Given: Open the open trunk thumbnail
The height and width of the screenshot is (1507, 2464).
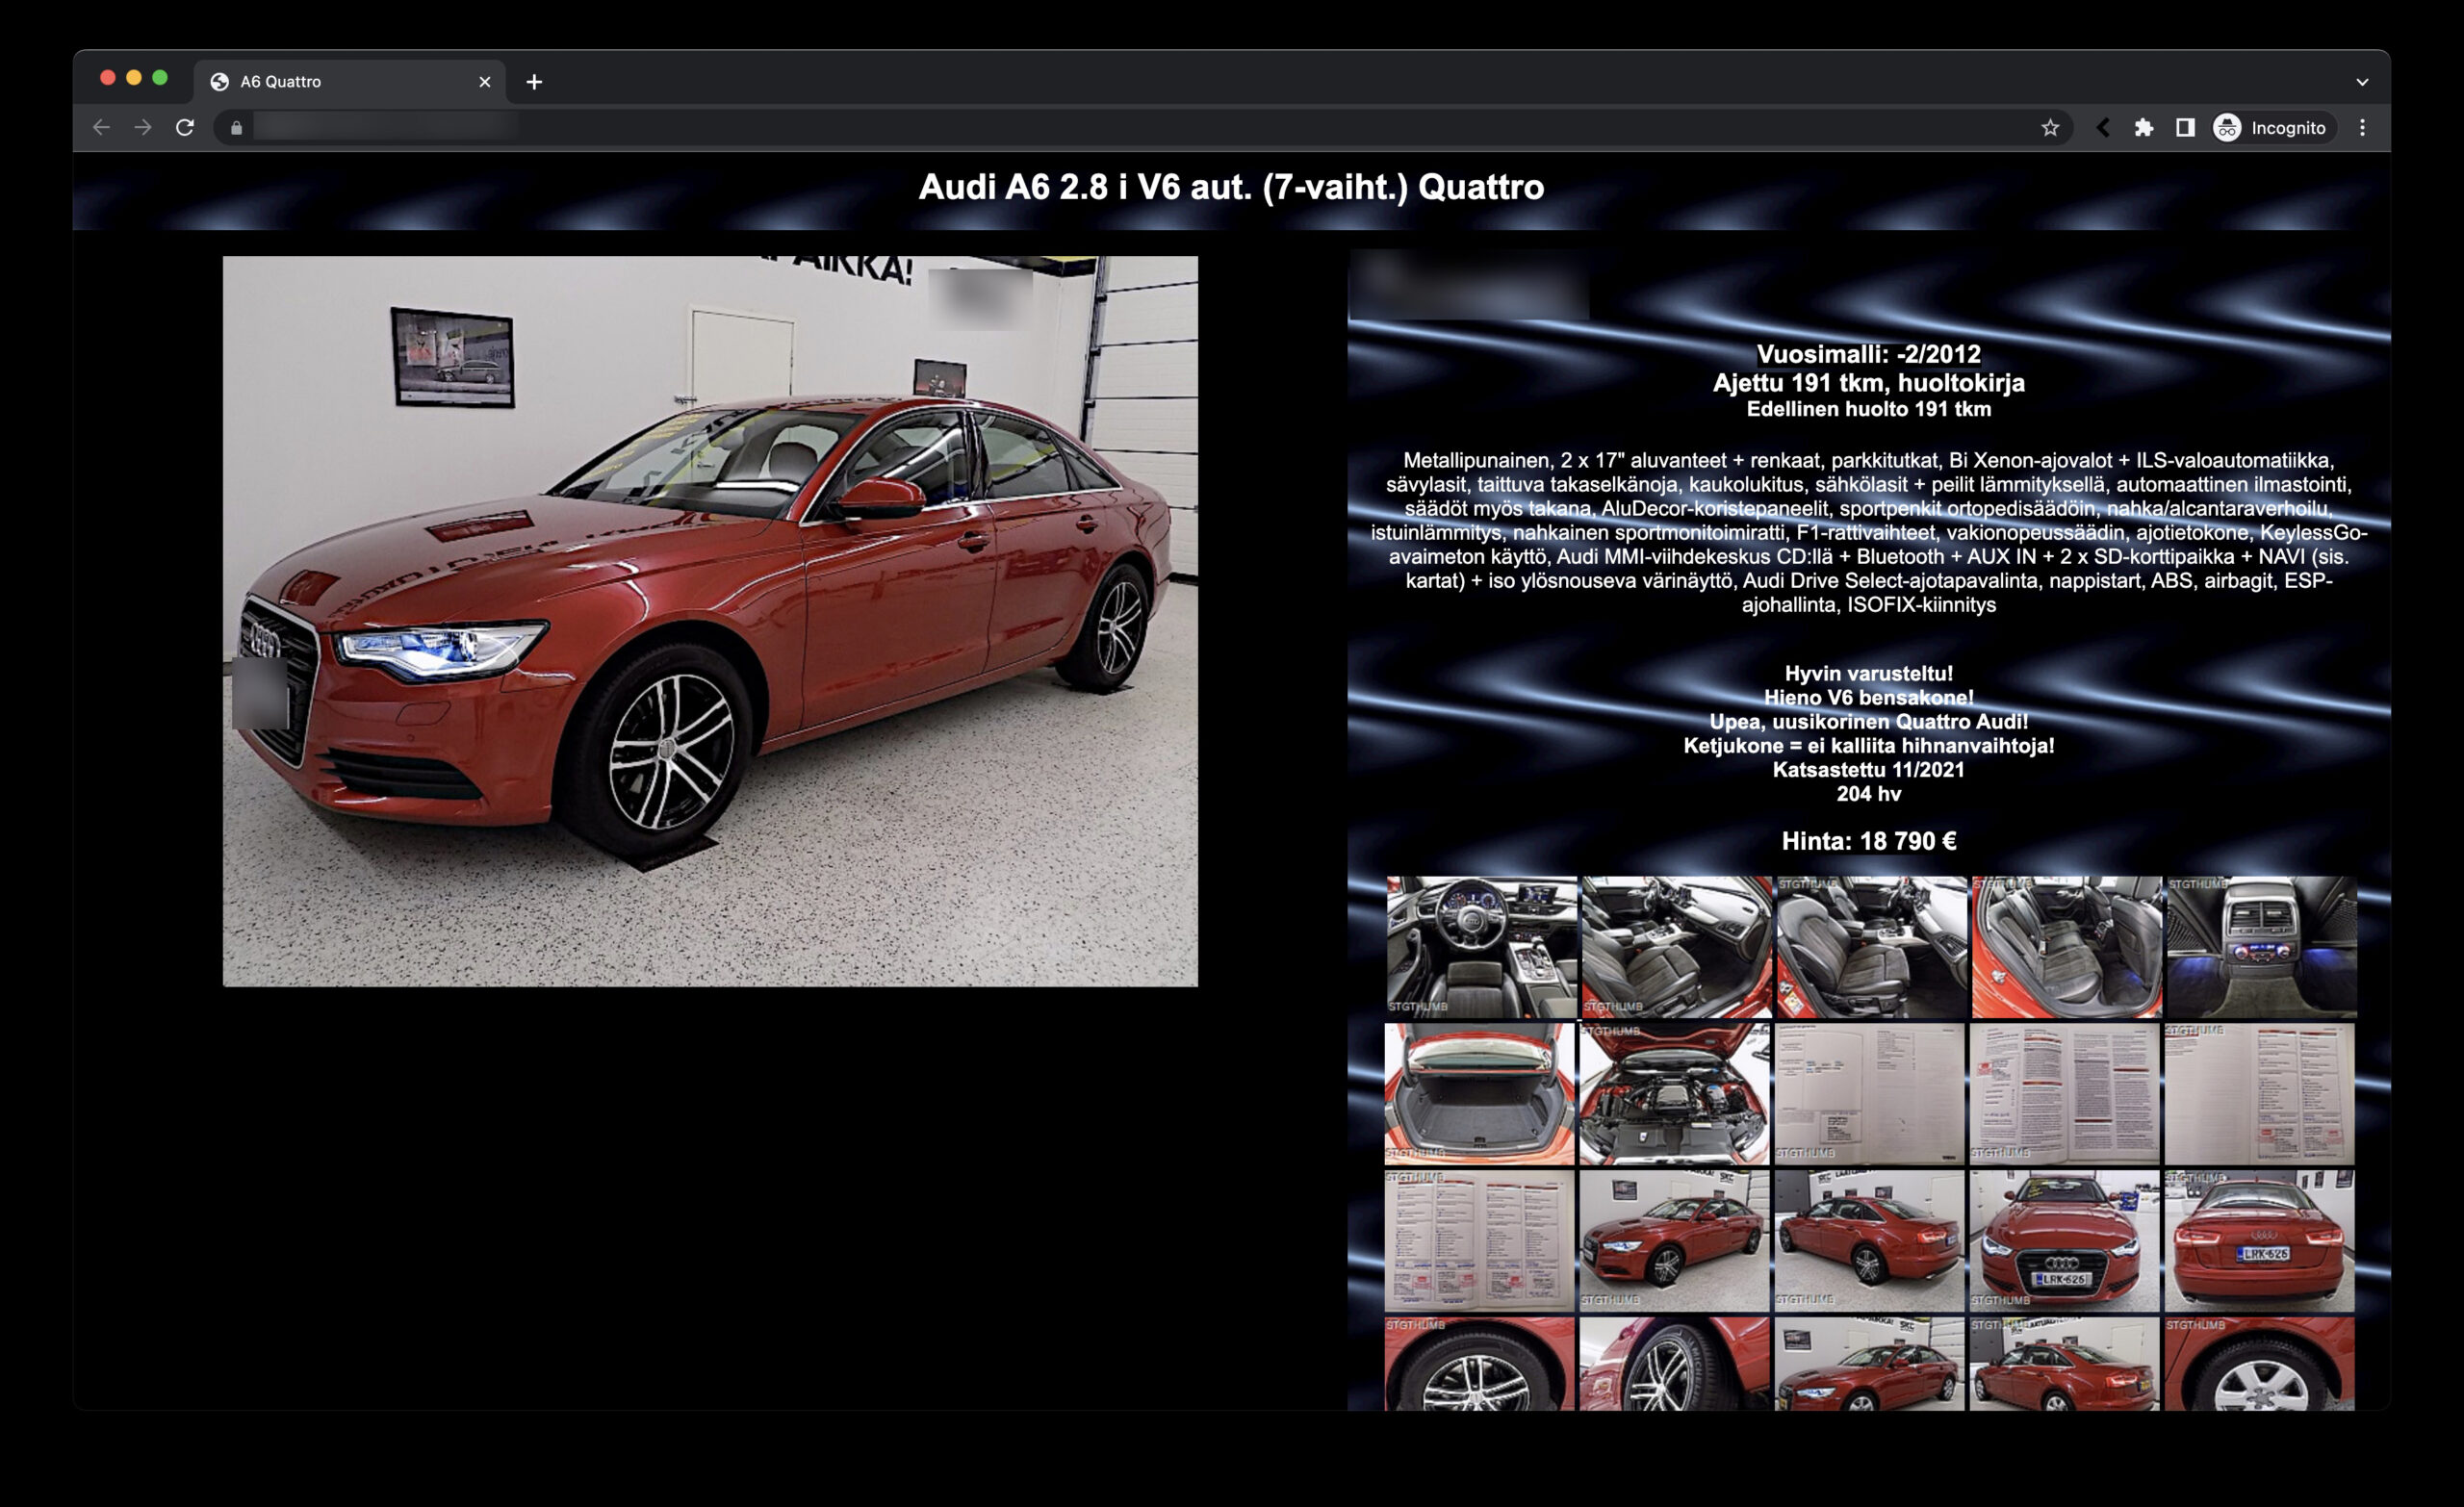Looking at the screenshot, I should tap(1479, 1094).
